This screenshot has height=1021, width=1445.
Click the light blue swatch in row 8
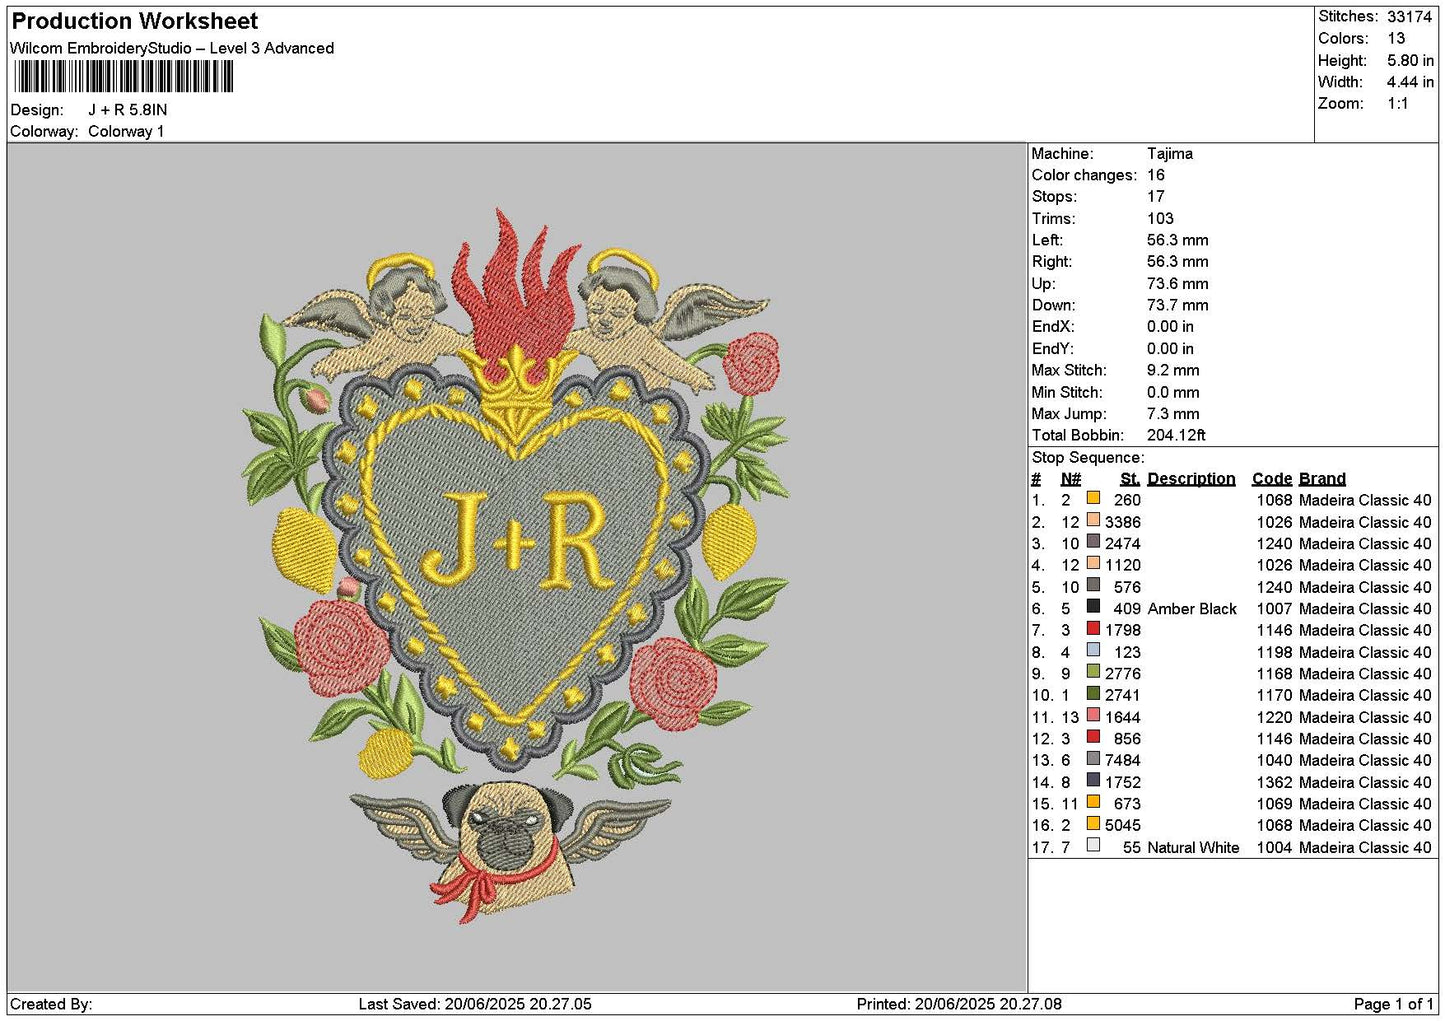1093,650
